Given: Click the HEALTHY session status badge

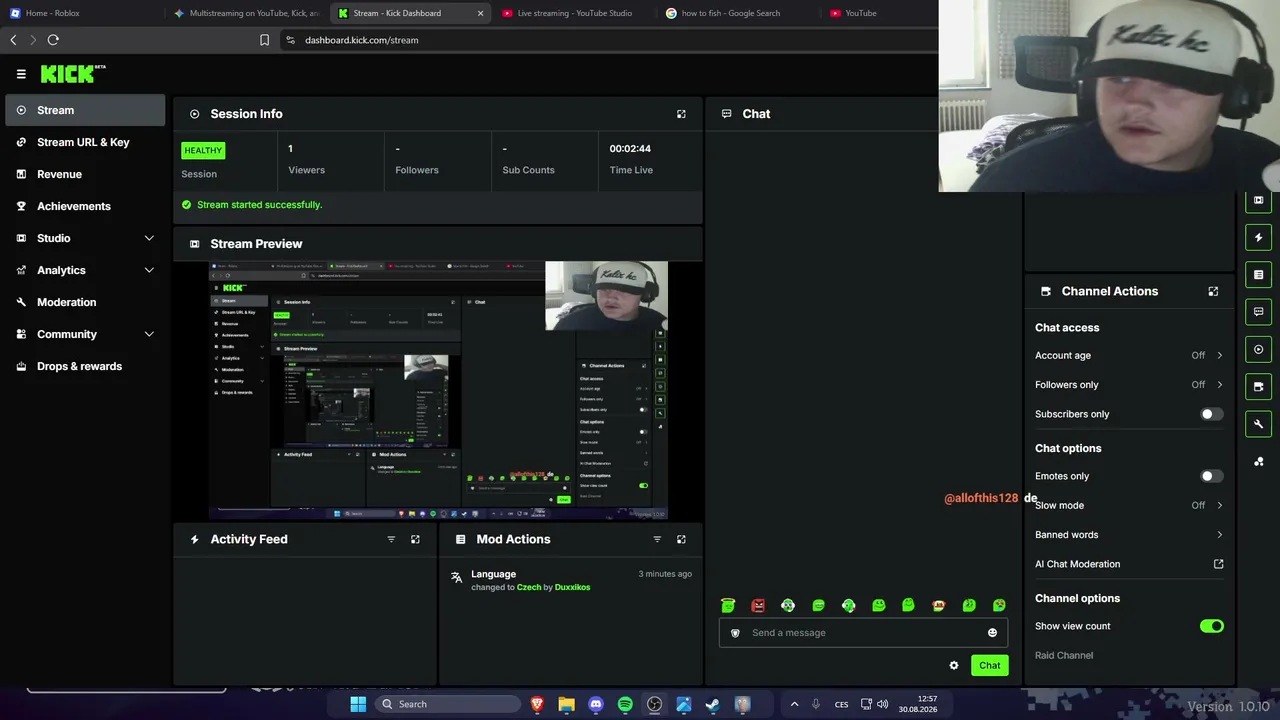Looking at the screenshot, I should coord(203,150).
